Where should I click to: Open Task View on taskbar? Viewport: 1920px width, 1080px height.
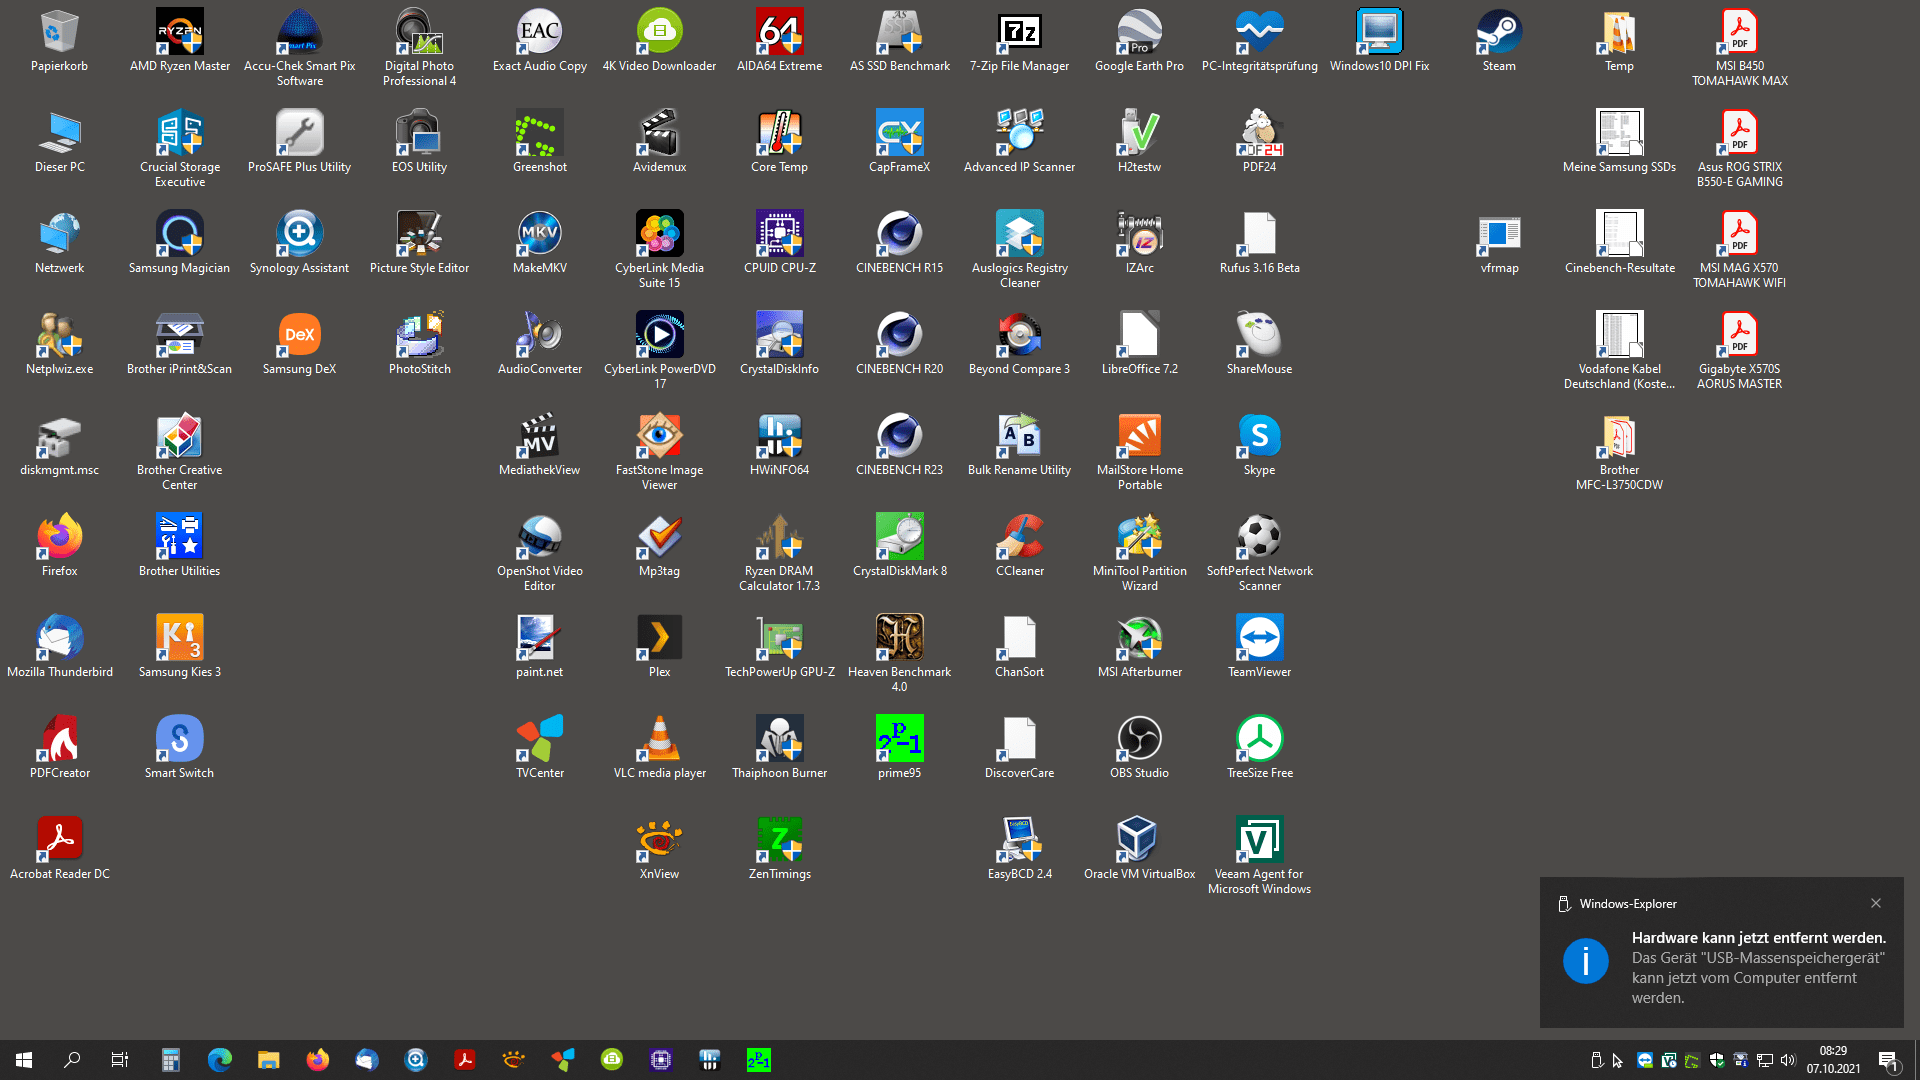pos(120,1060)
